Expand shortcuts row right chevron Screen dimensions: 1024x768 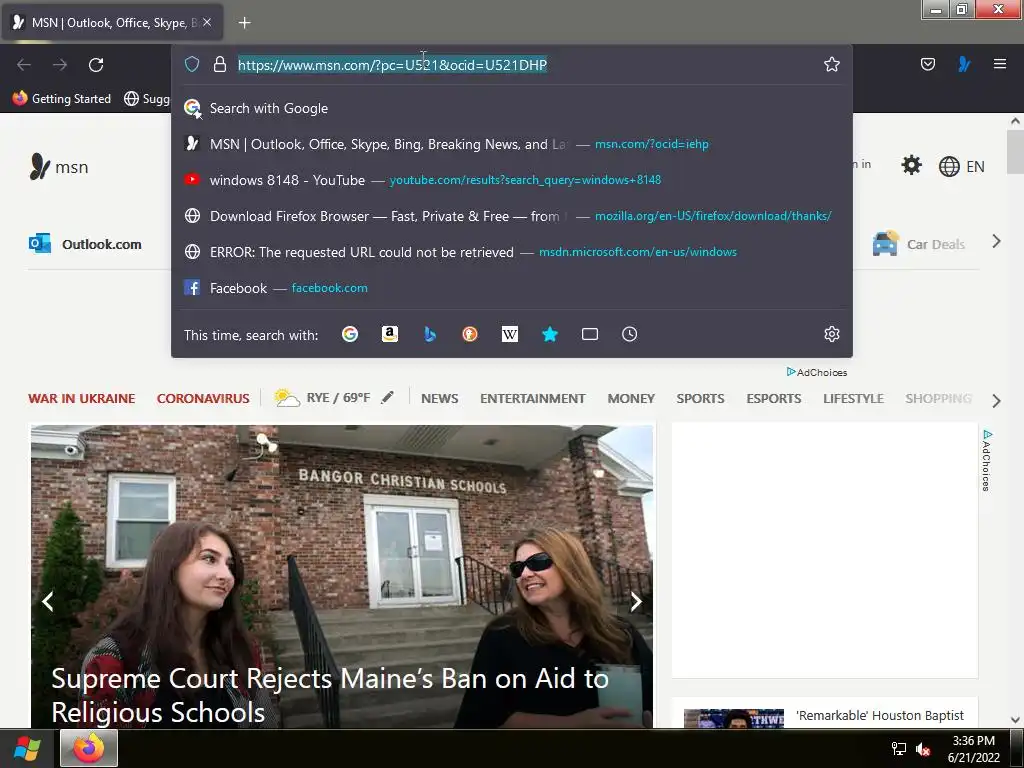[x=997, y=242]
